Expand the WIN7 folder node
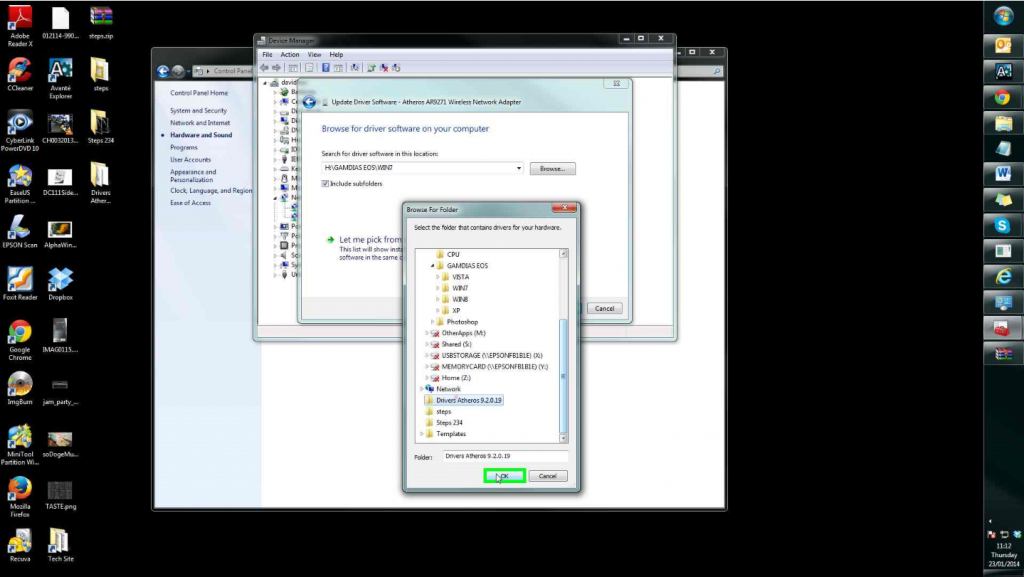 pyautogui.click(x=438, y=288)
